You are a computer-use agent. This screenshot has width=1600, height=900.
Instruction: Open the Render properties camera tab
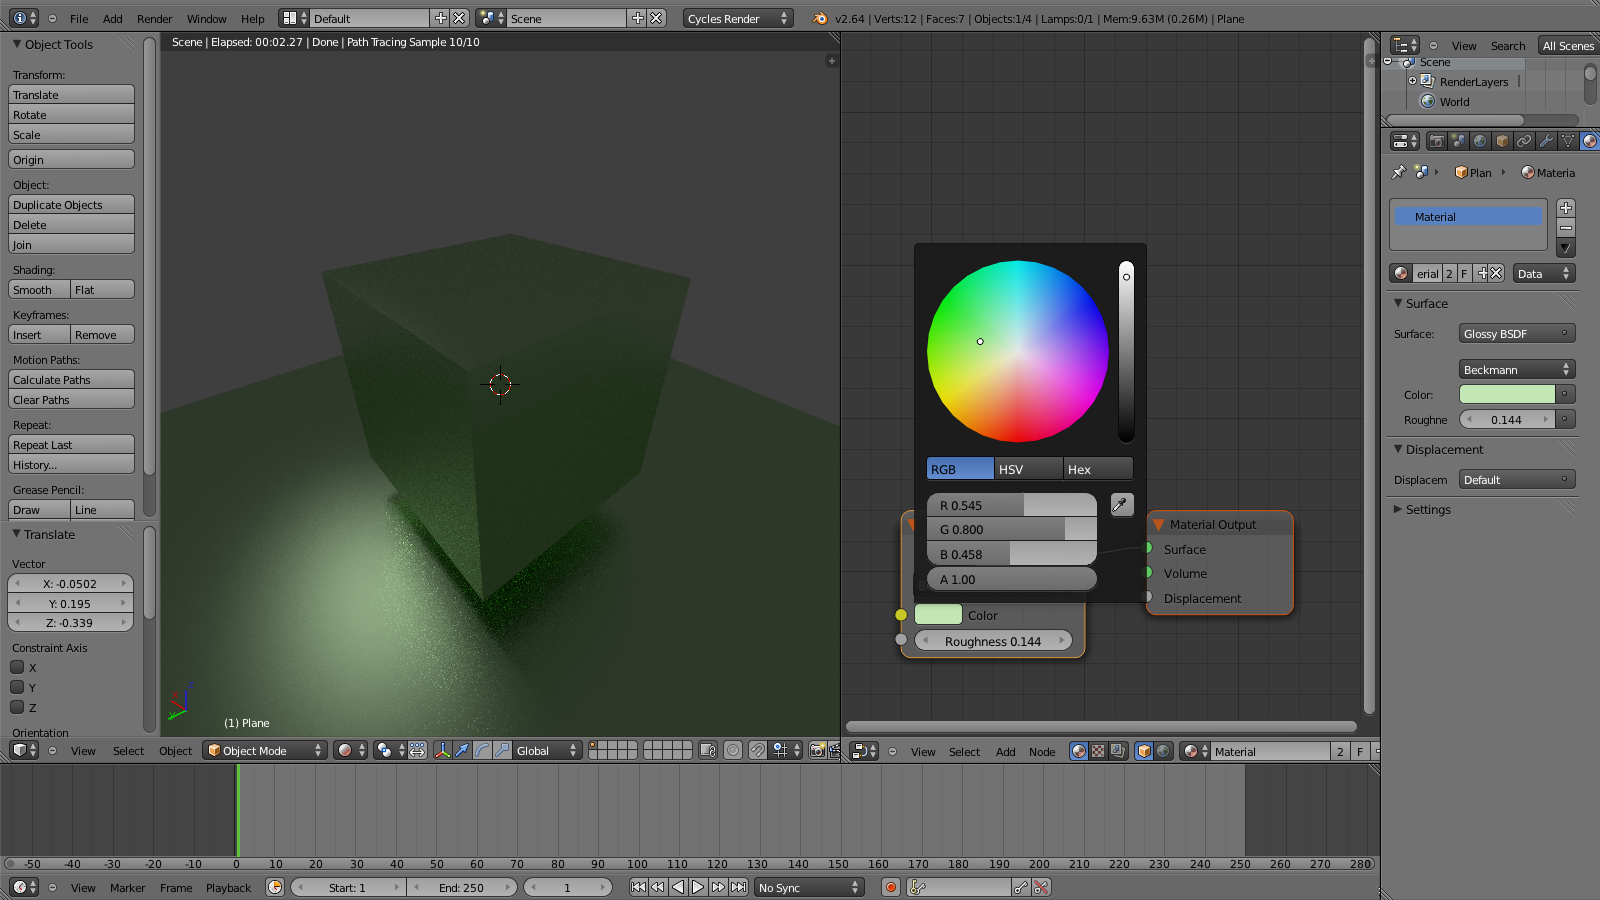1436,141
